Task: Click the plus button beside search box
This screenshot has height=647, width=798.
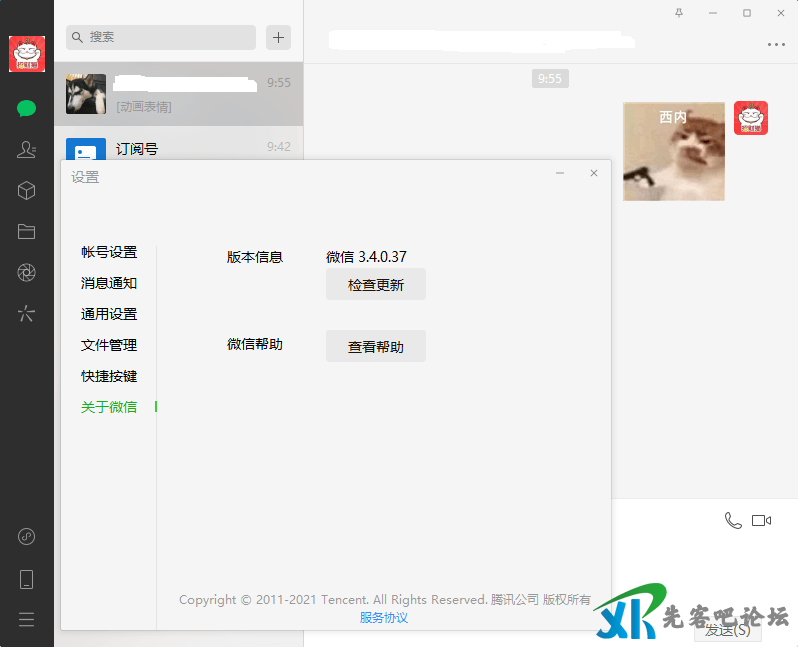Action: [278, 38]
